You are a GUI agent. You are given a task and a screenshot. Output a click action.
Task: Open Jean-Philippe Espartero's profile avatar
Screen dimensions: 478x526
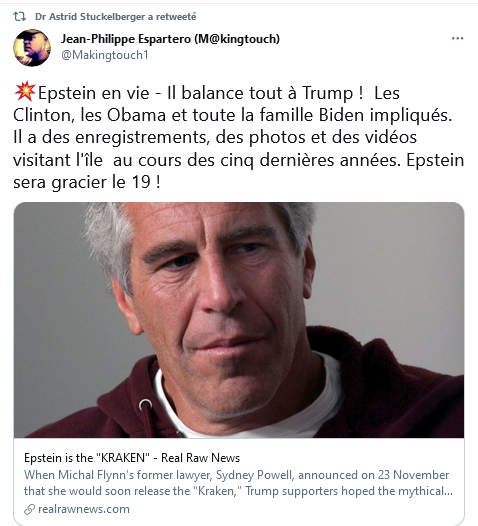(32, 48)
